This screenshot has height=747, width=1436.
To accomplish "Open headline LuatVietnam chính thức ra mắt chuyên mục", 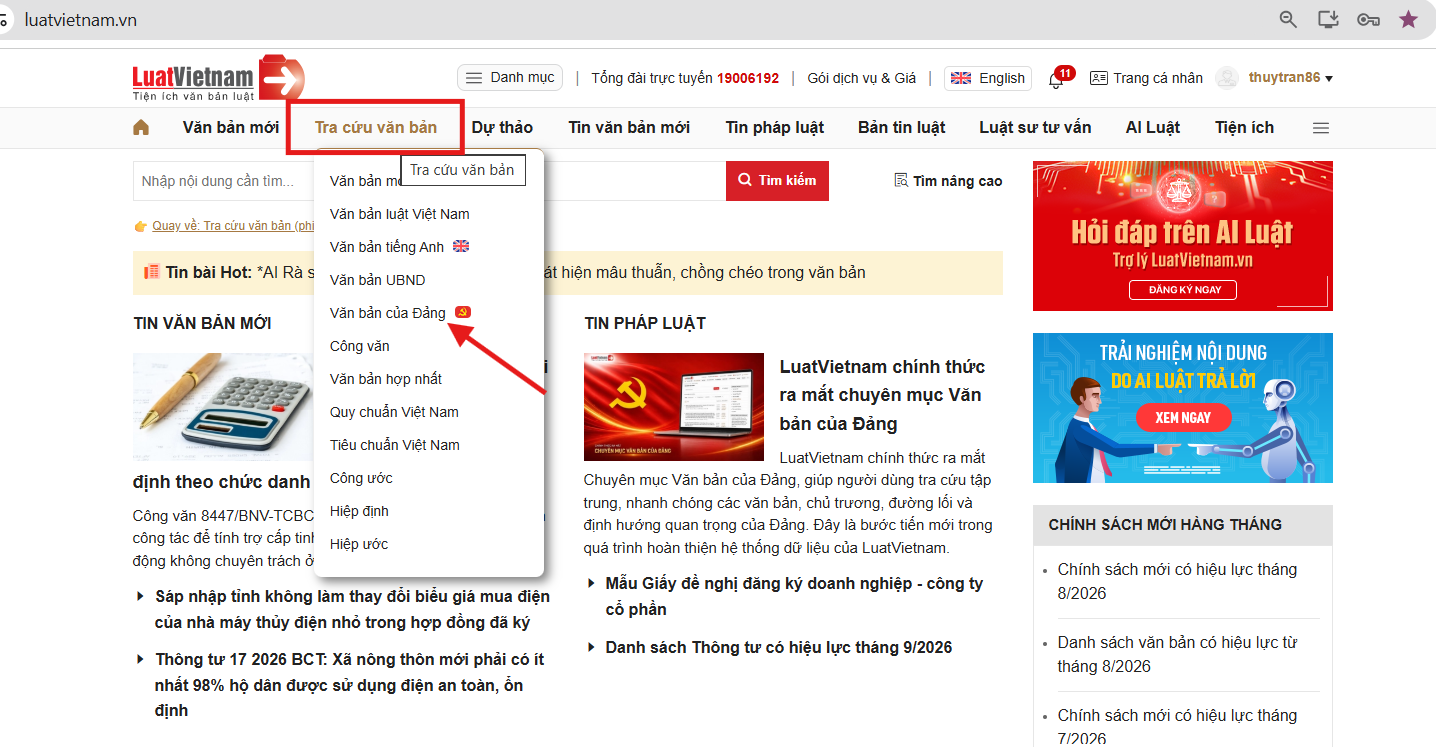I will click(x=882, y=395).
